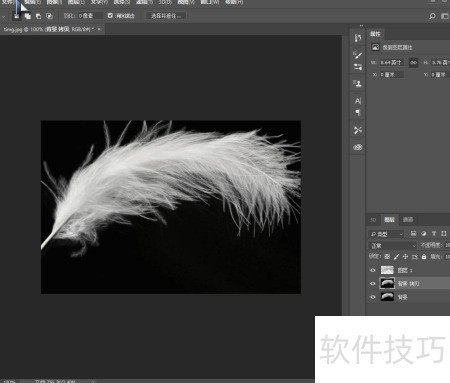Switch to the Properties panel tab

(x=375, y=34)
